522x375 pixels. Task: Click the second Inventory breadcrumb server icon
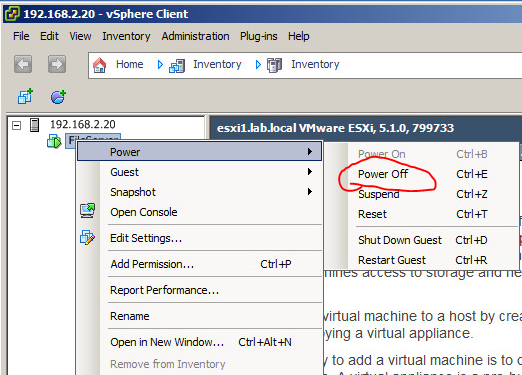point(275,65)
